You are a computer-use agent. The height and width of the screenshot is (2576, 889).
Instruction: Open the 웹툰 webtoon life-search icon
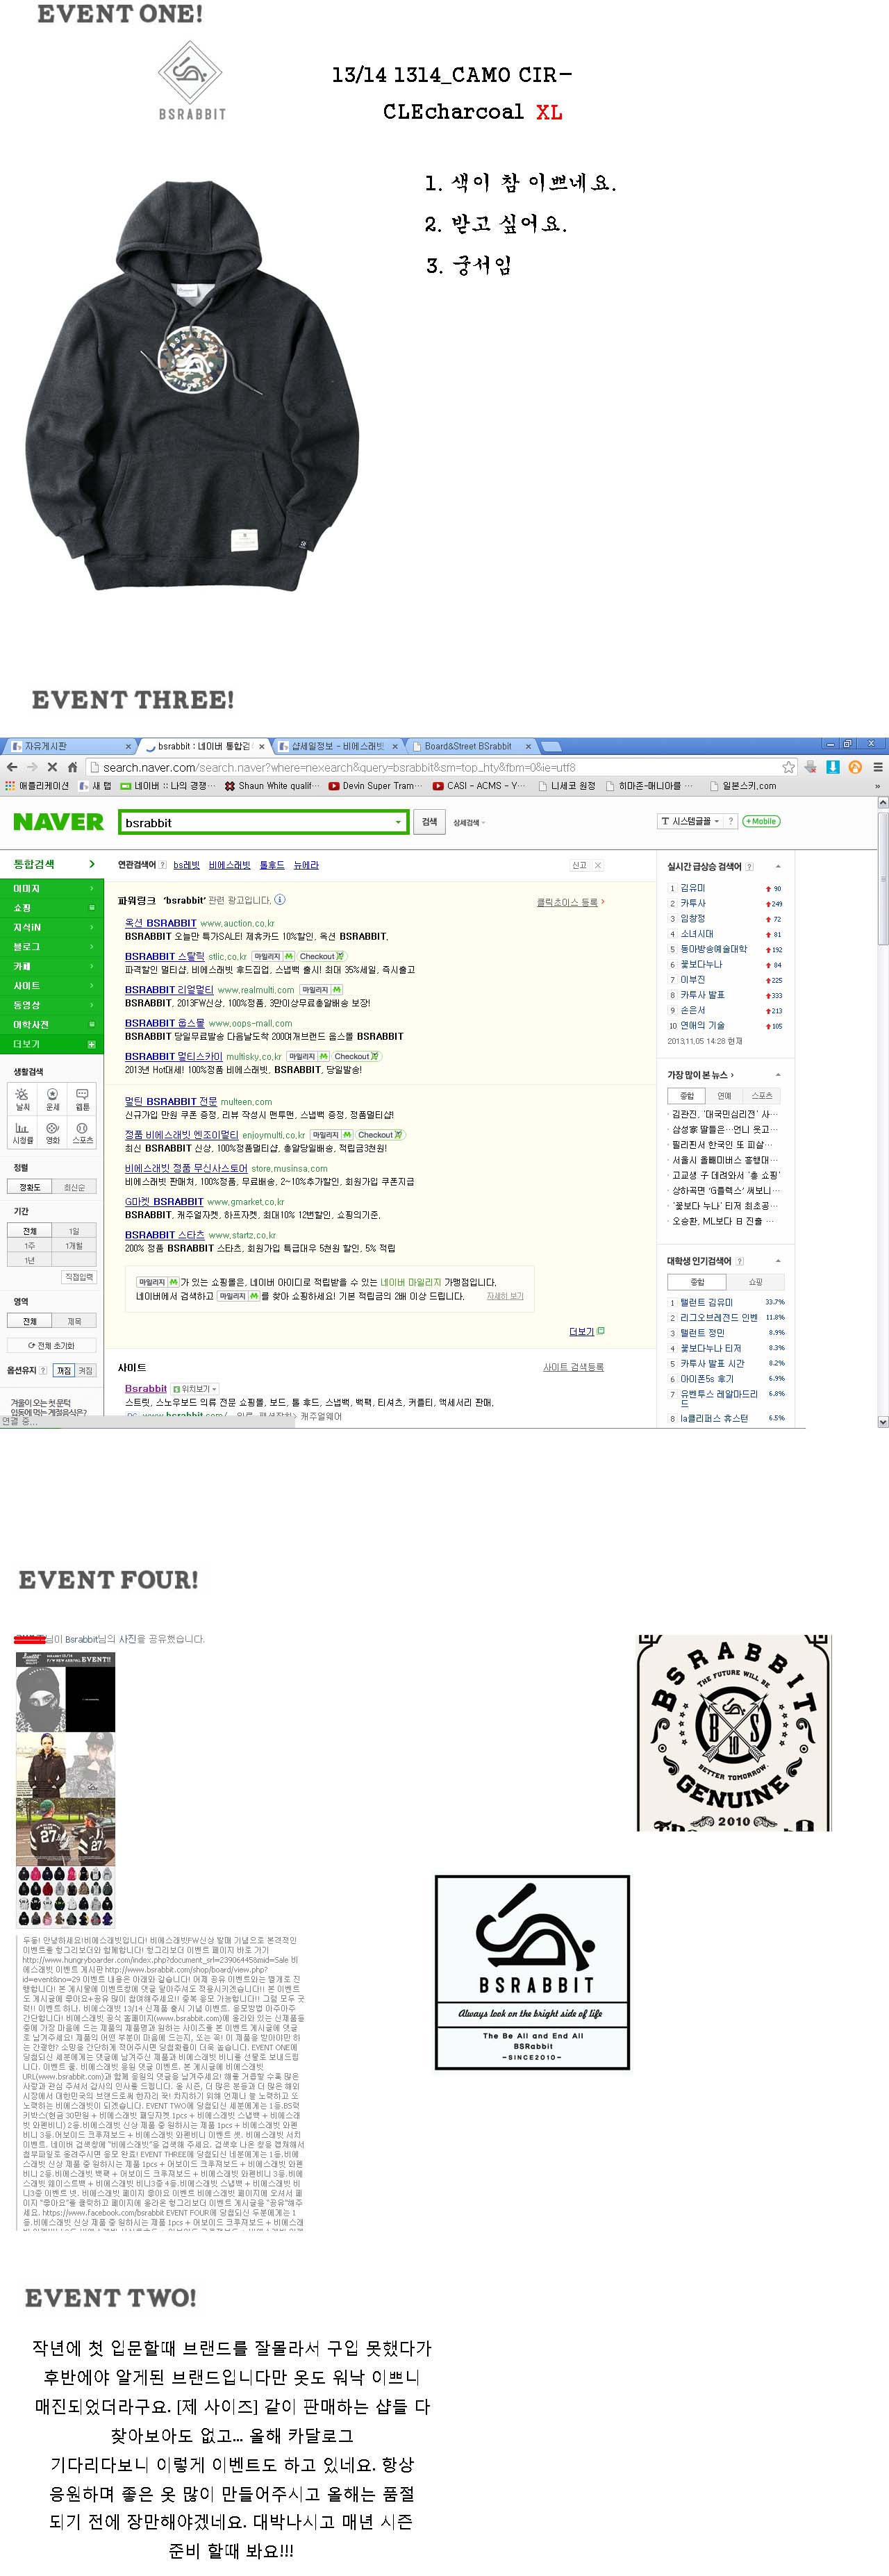pos(82,1100)
